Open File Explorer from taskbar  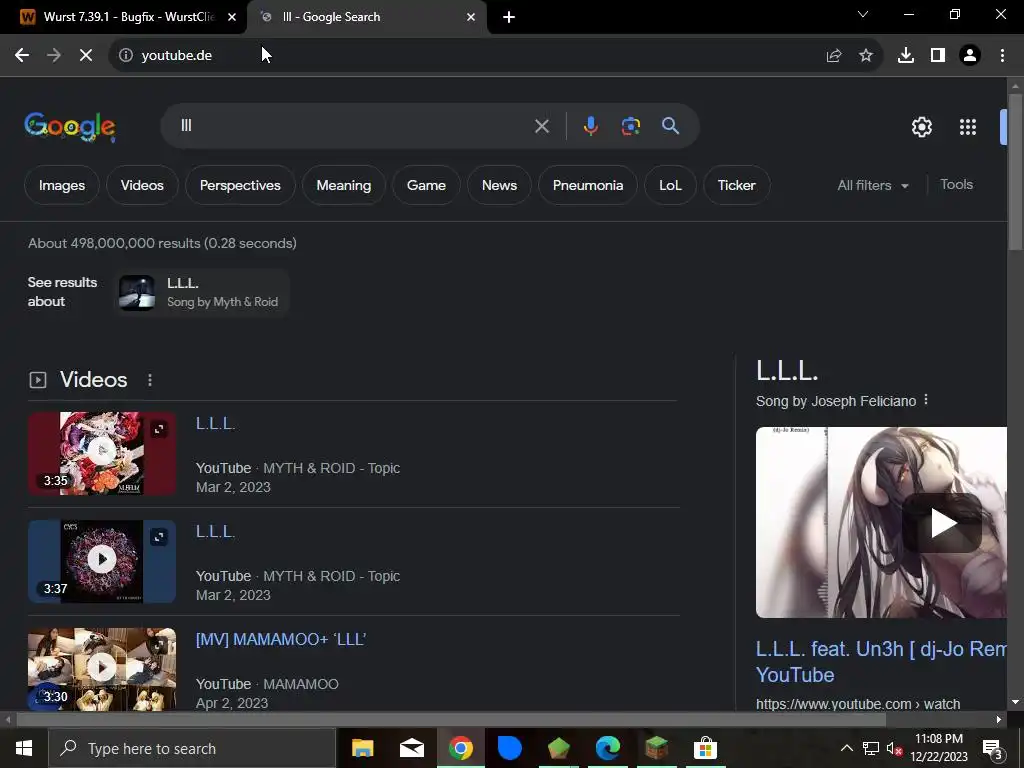[362, 748]
